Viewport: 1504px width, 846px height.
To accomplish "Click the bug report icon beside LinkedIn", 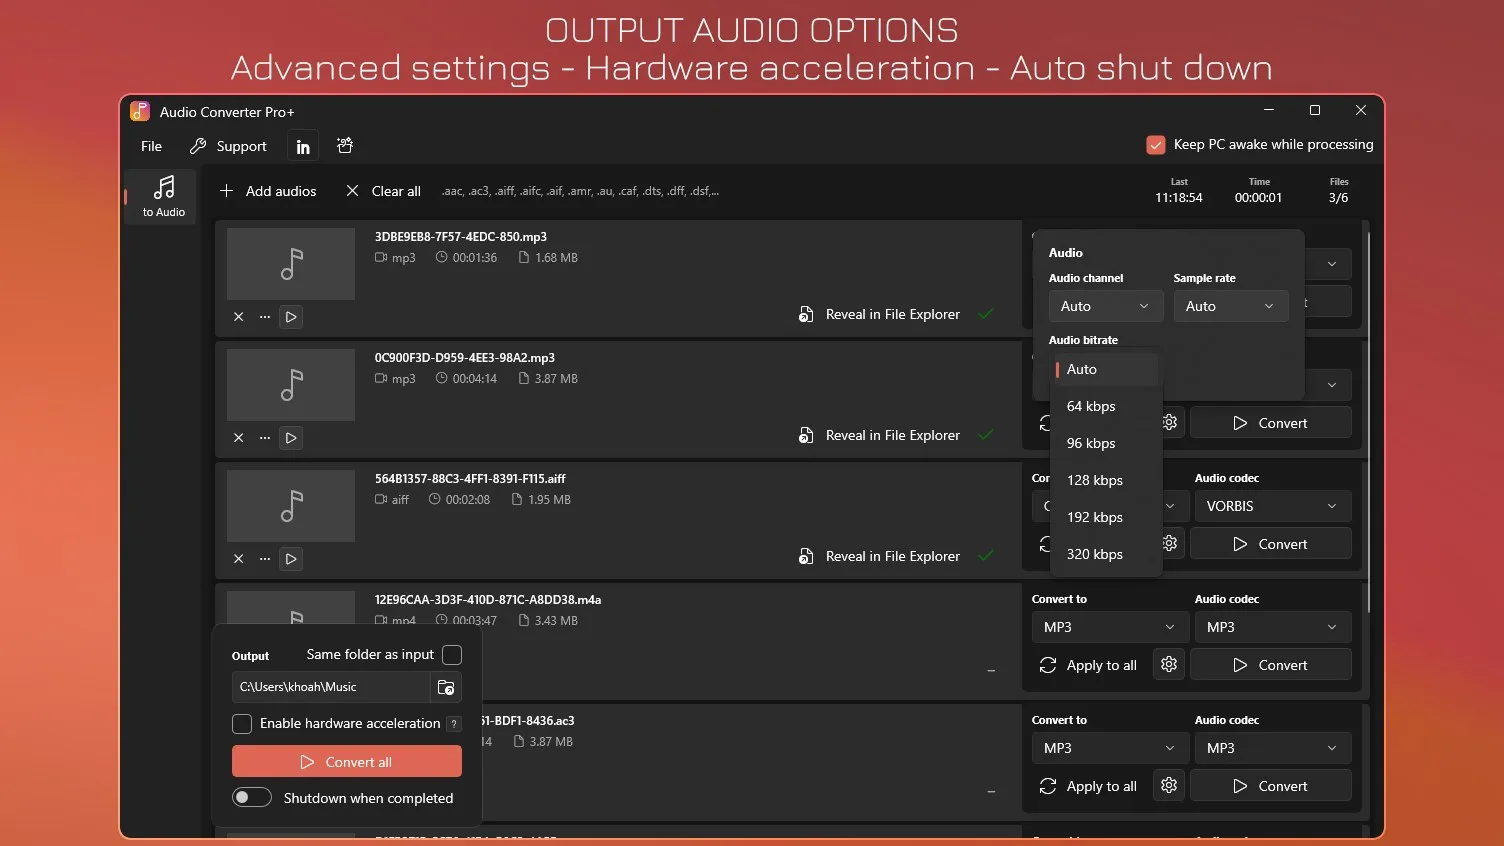I will coord(345,146).
